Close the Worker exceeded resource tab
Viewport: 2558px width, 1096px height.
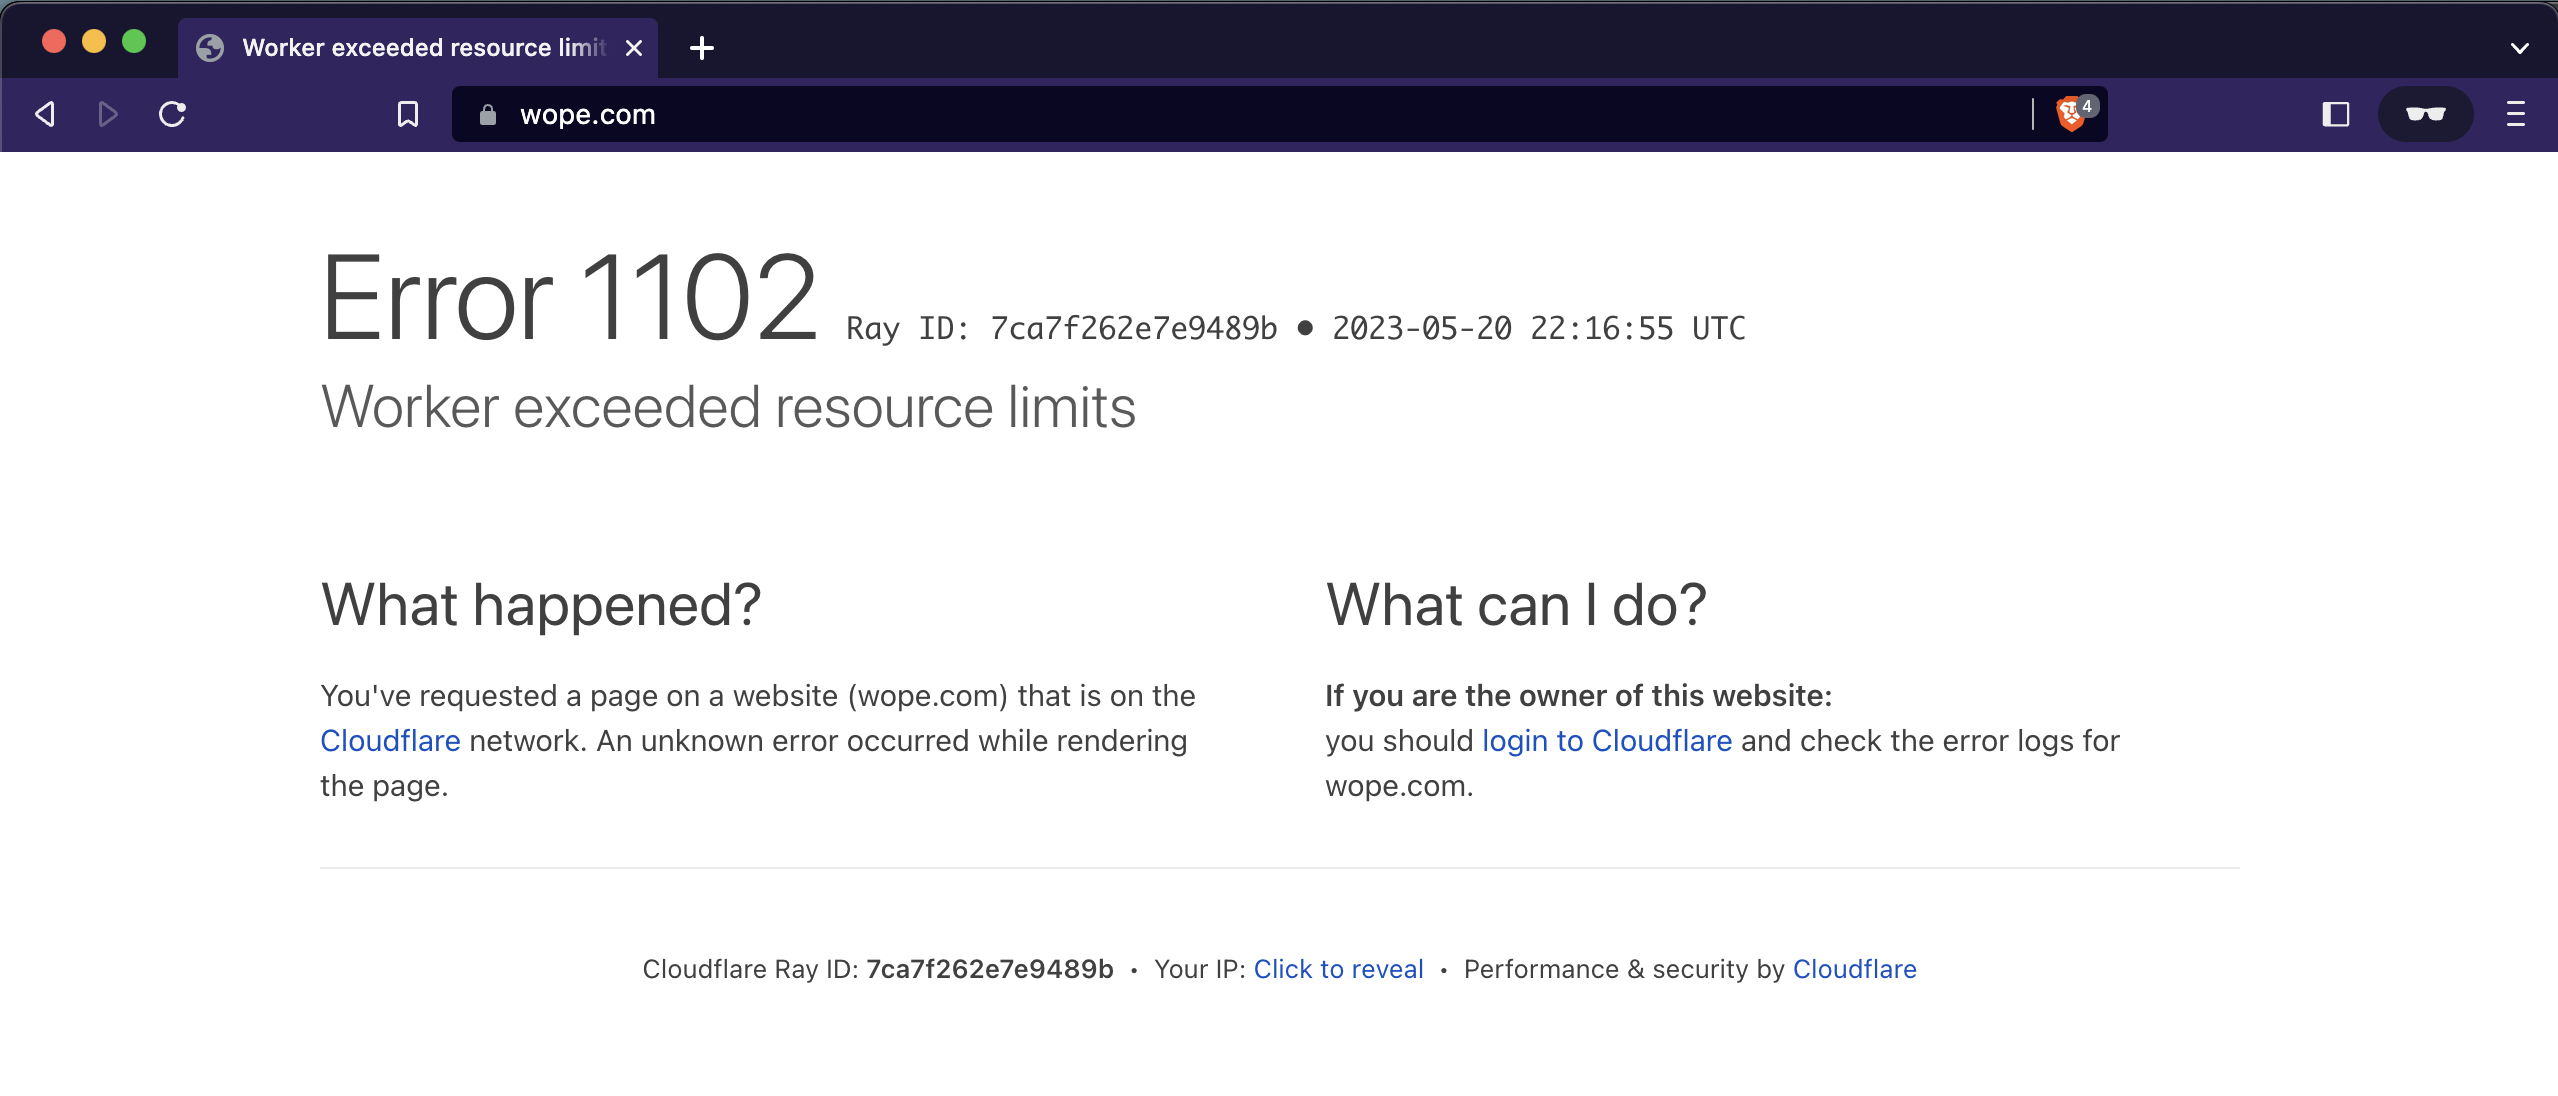(x=634, y=47)
